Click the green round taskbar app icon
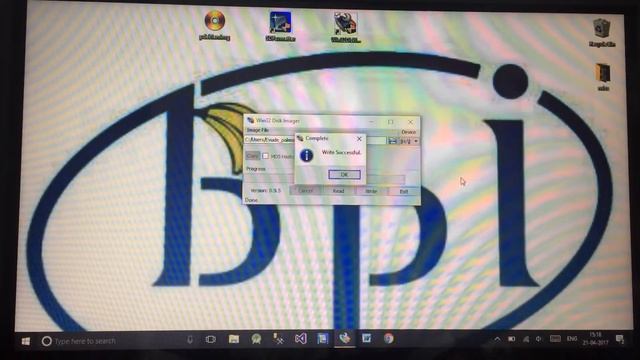 coord(256,339)
